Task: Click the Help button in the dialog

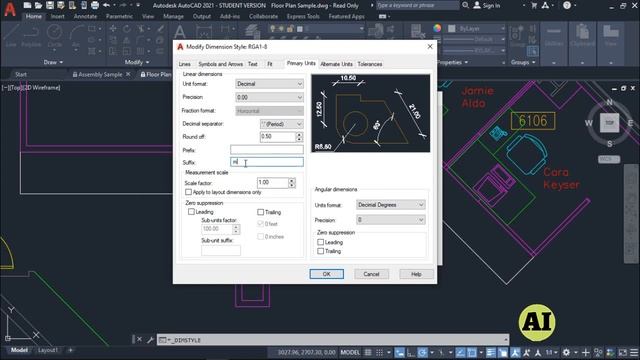Action: click(x=416, y=274)
